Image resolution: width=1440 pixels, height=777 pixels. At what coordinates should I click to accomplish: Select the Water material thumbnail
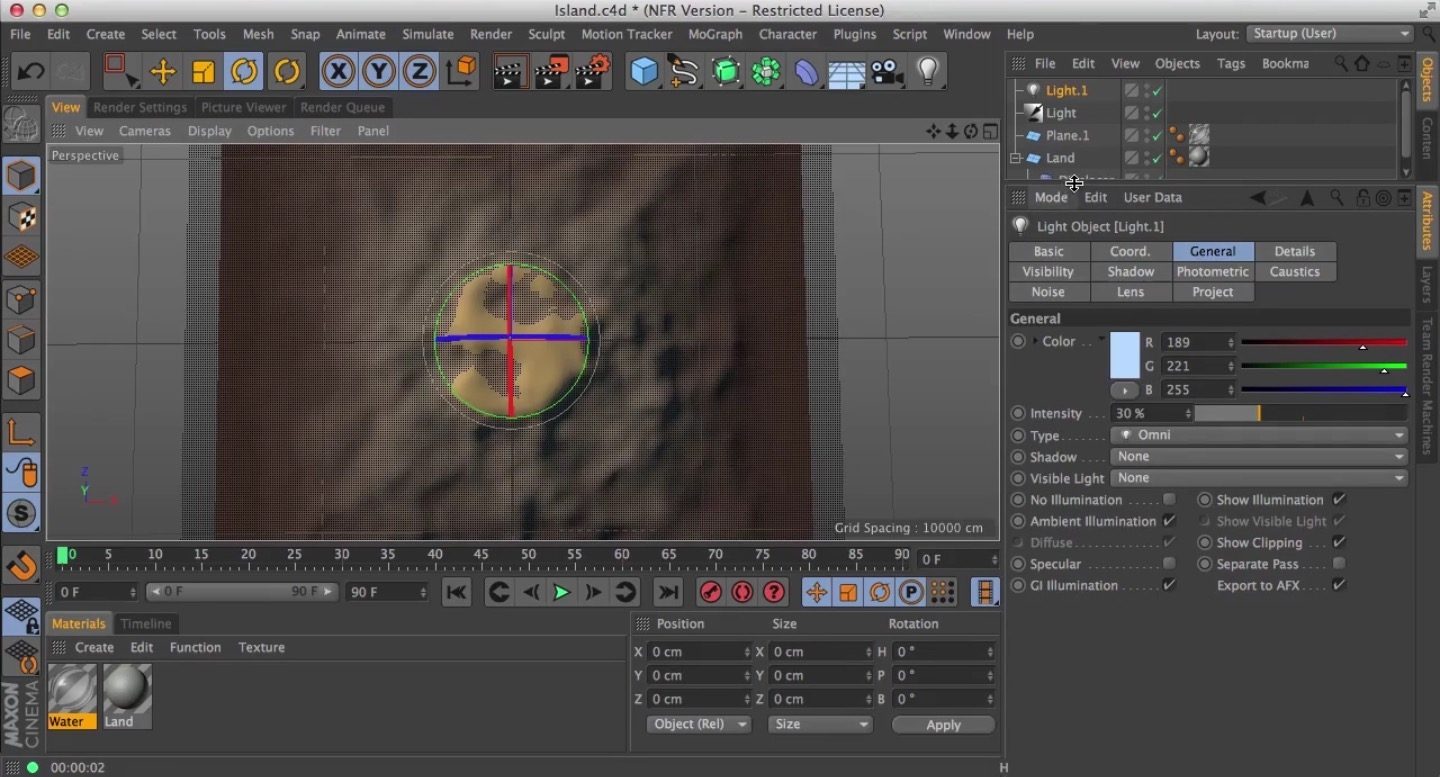click(73, 690)
